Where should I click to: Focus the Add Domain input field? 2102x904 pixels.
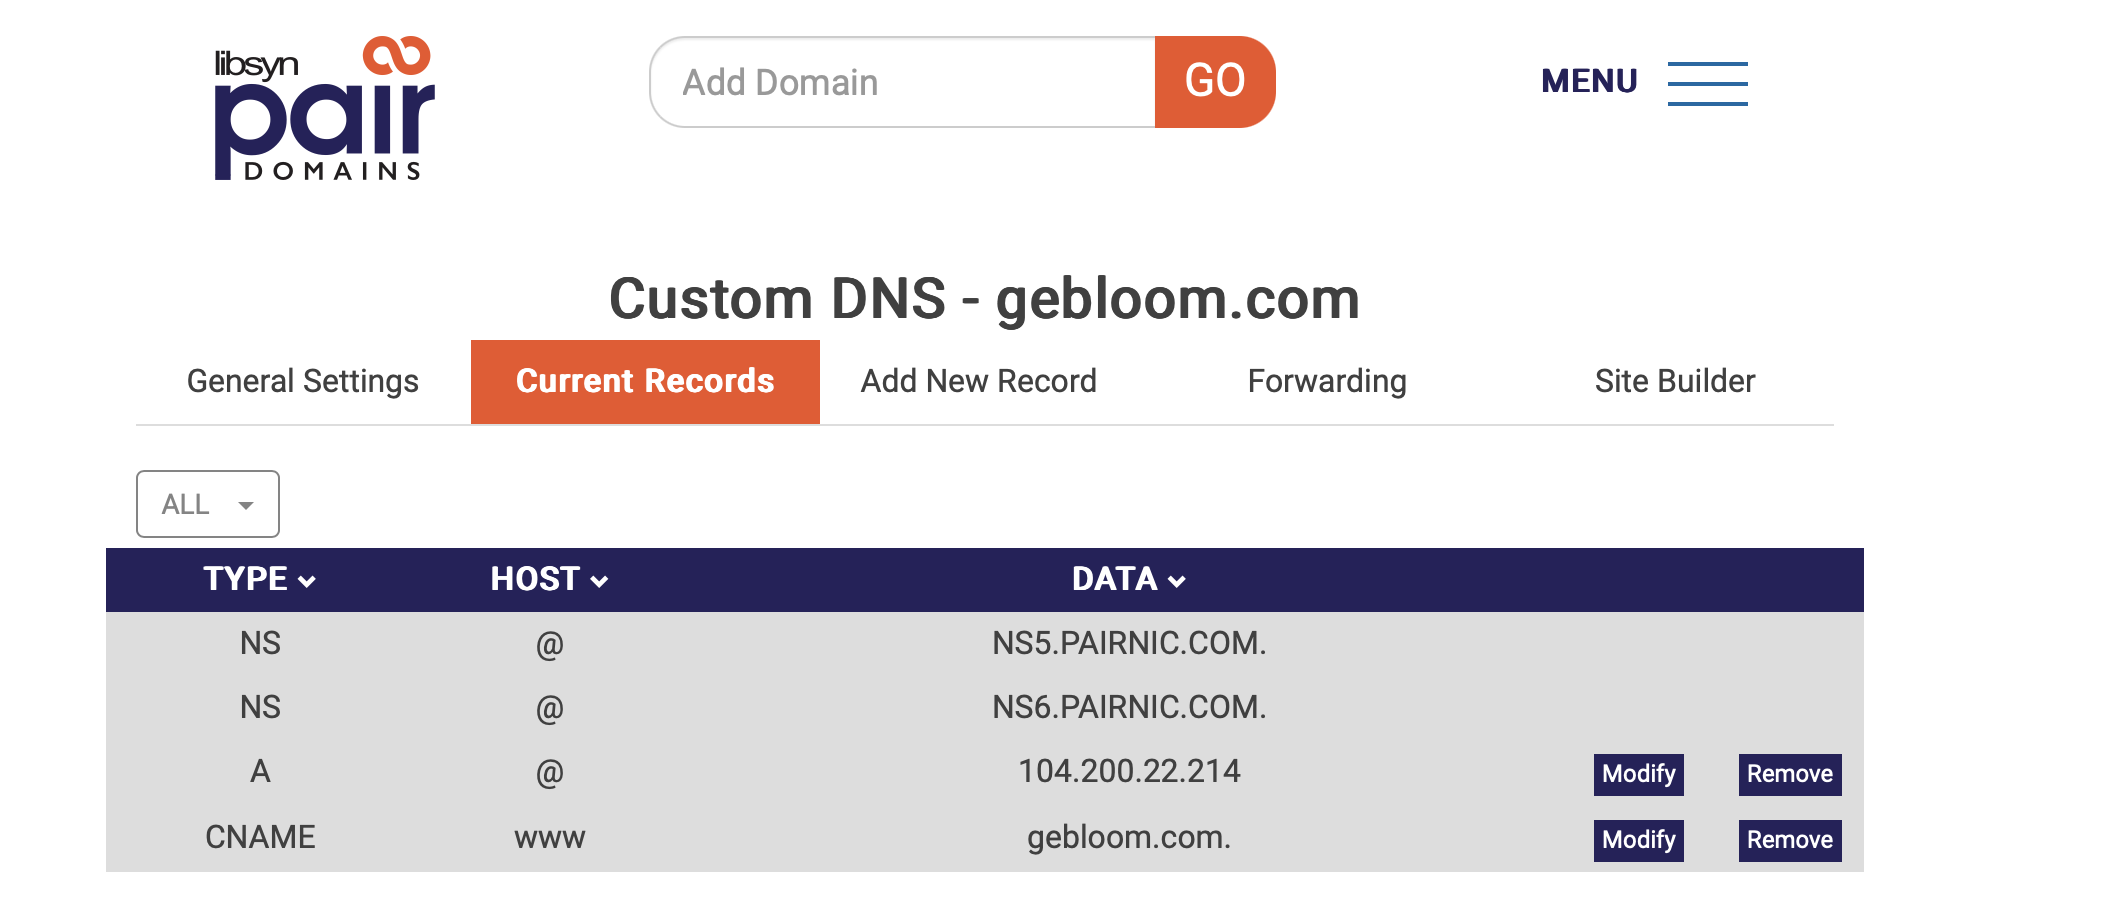click(903, 82)
